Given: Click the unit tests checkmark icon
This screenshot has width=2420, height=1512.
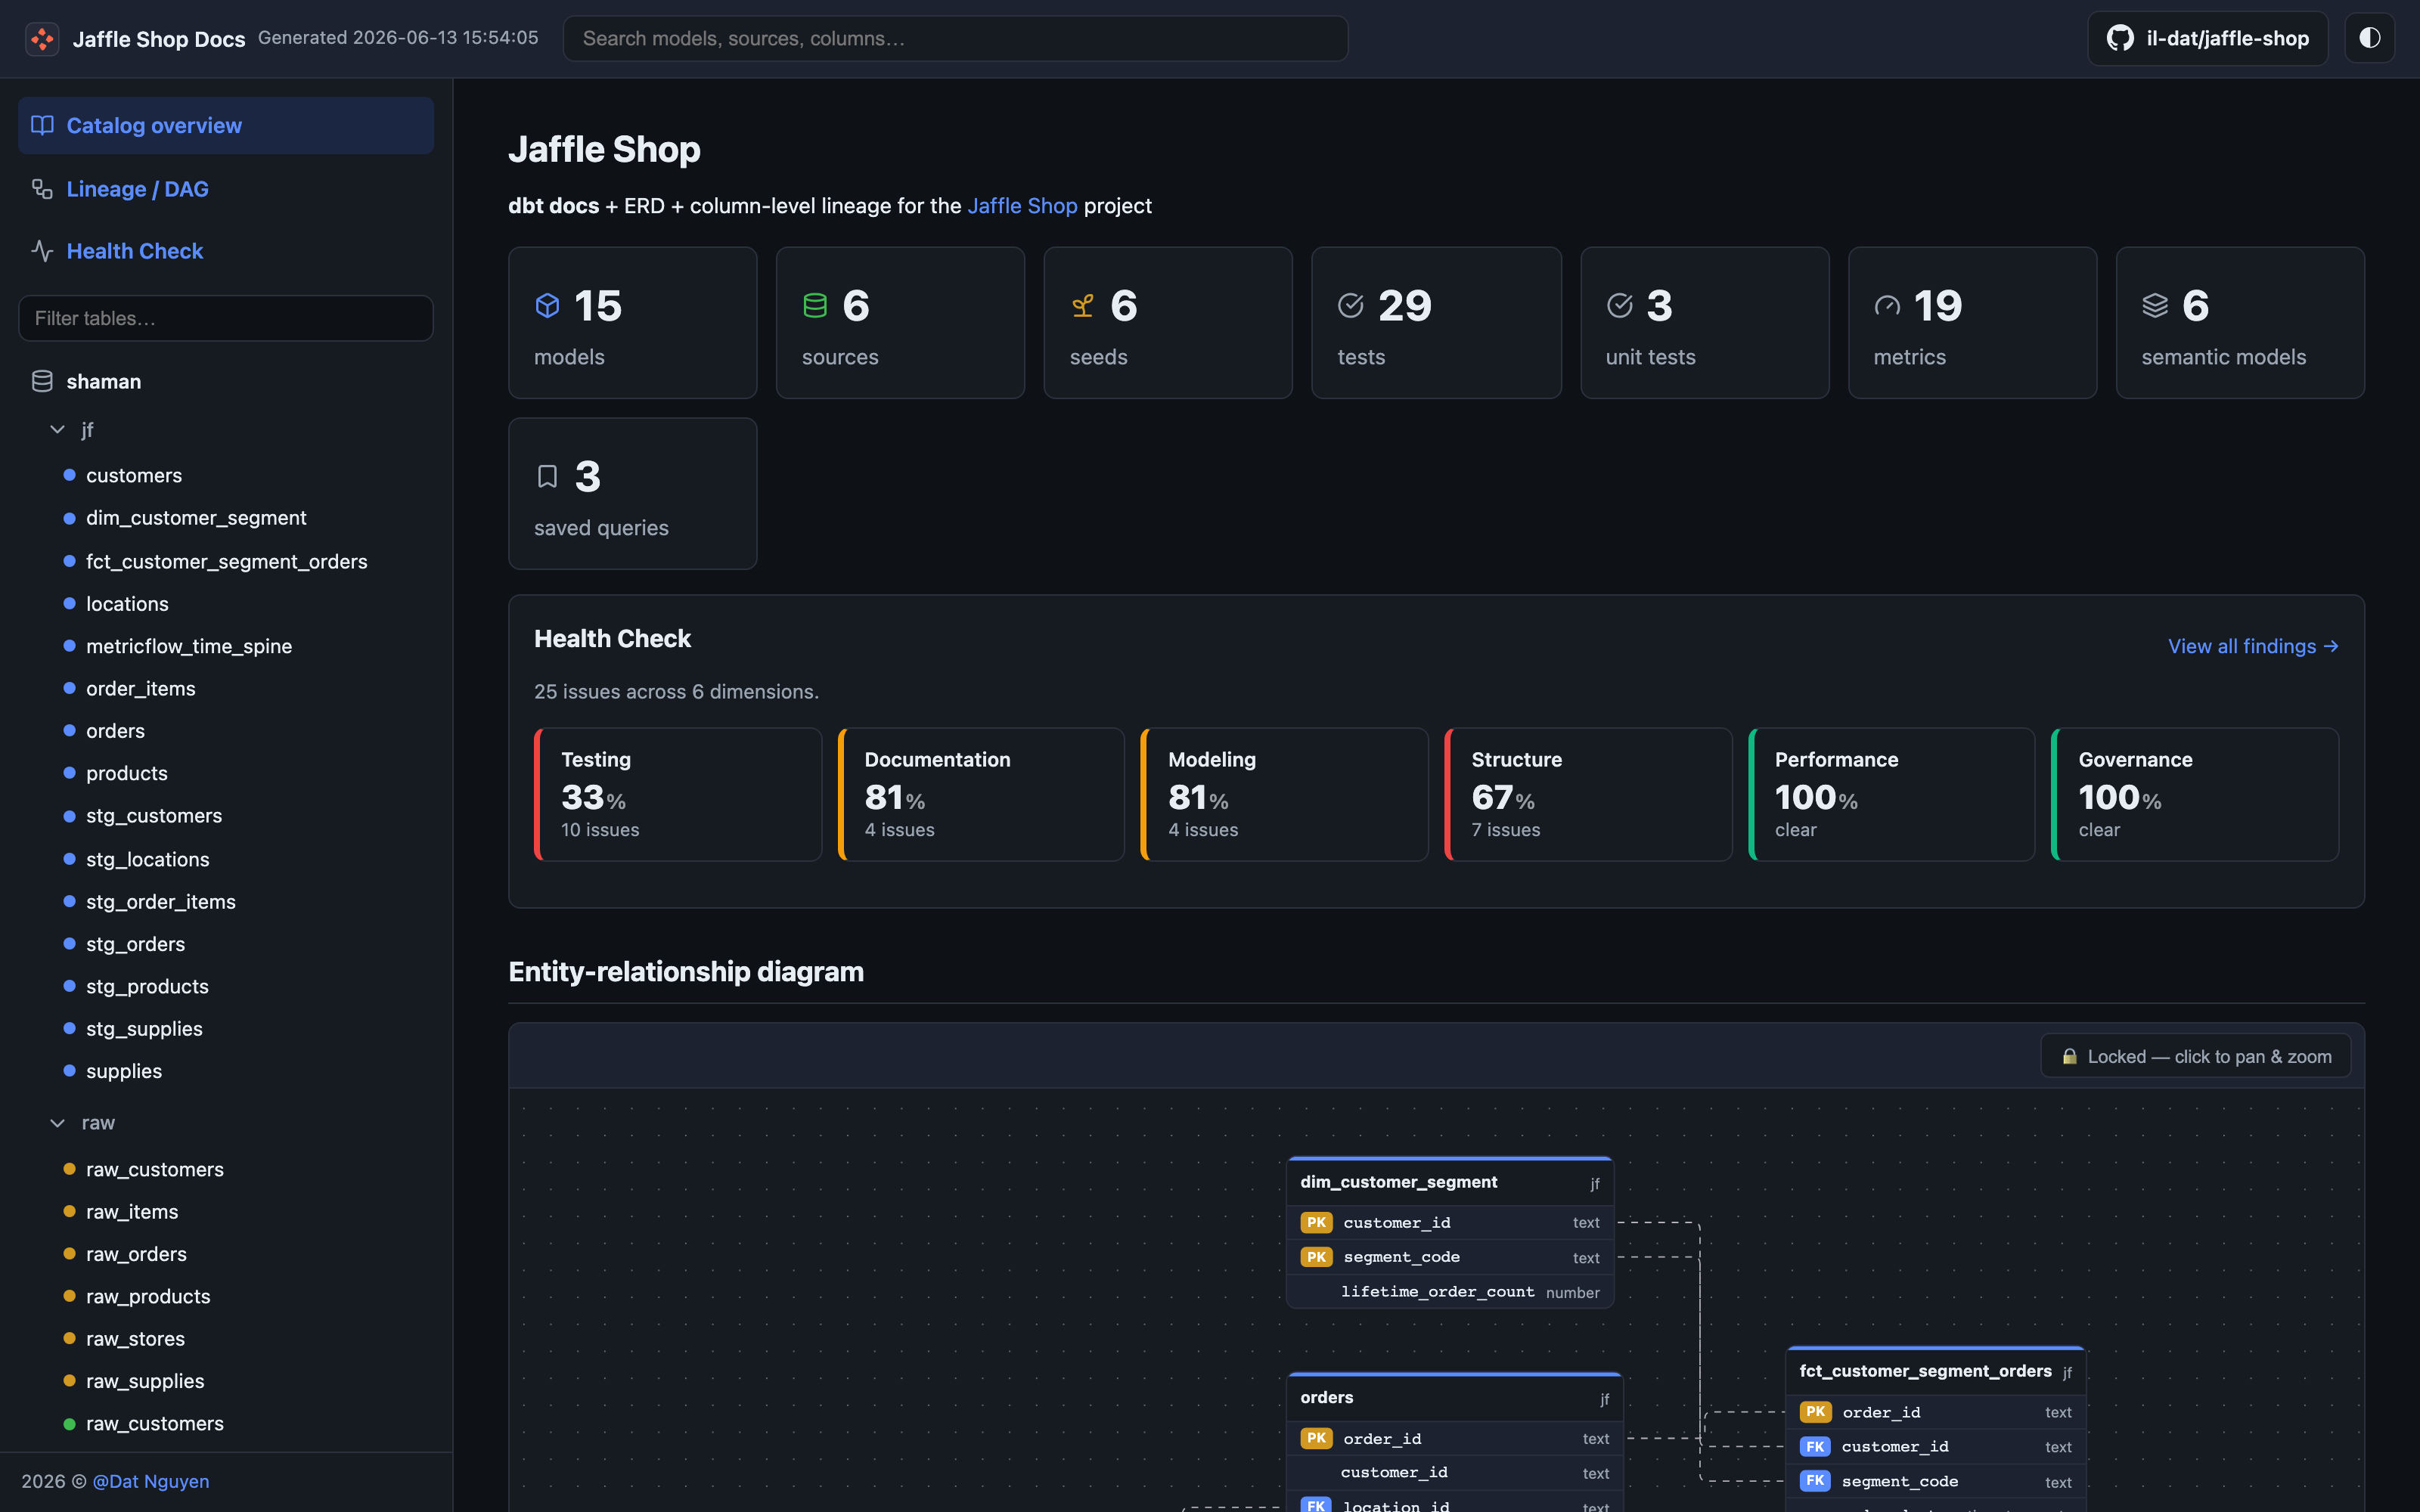Looking at the screenshot, I should [1619, 305].
